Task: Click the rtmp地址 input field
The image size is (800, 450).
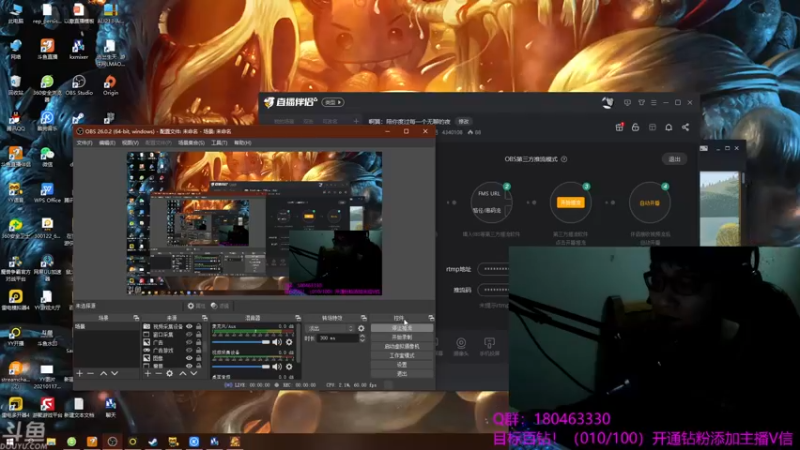Action: coord(493,269)
